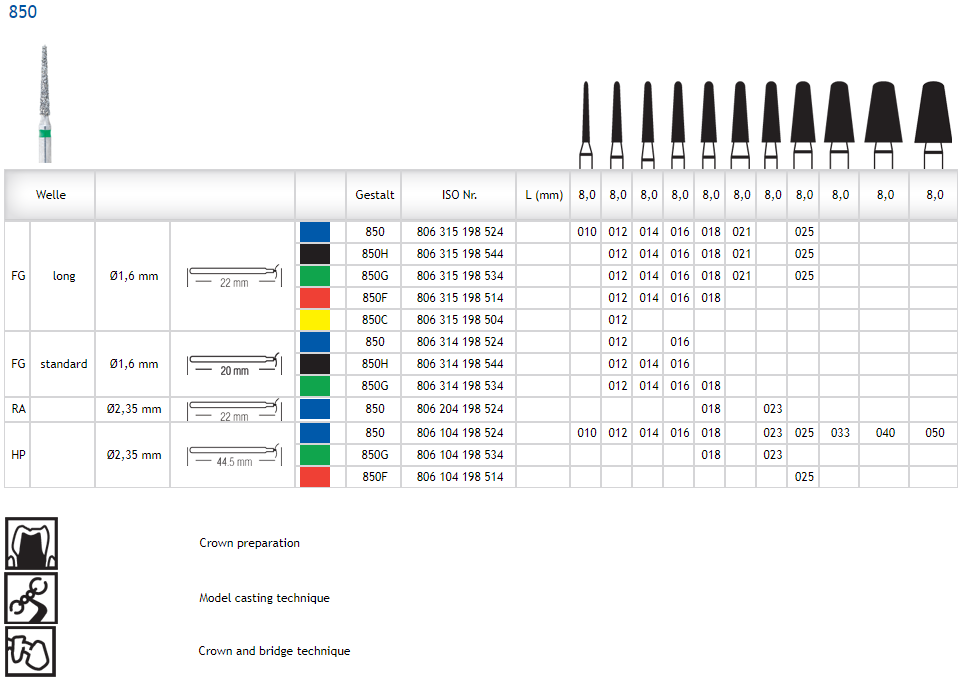This screenshot has width=964, height=679.
Task: Select ISO number 806 204 198 524
Action: (459, 409)
